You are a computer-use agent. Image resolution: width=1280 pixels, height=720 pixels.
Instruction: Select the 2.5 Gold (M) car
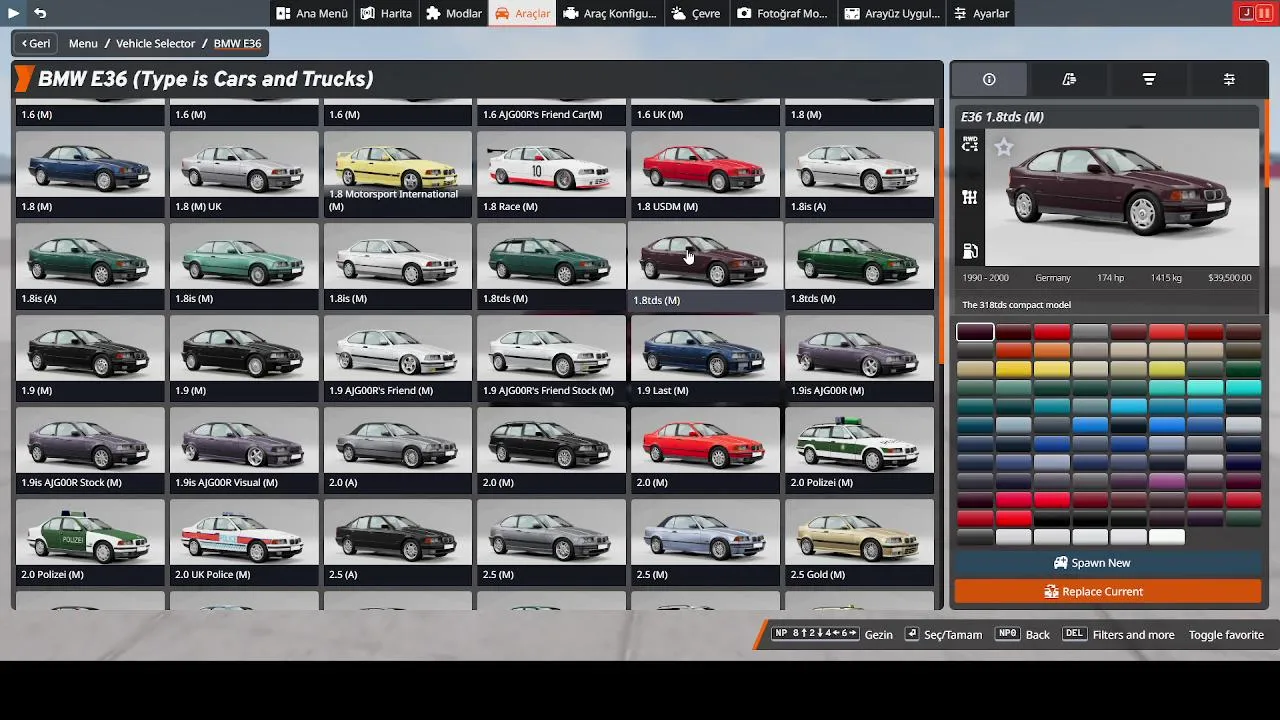coord(860,543)
